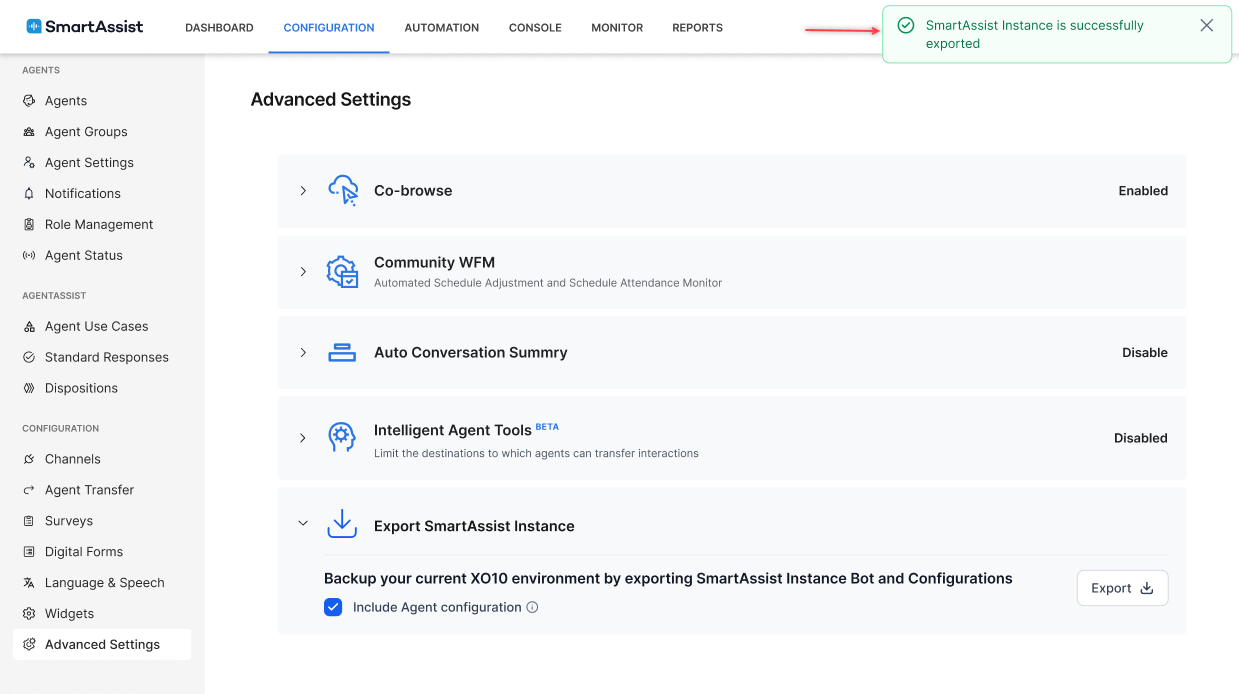Dismiss the export success notification
This screenshot has width=1239, height=694.
click(x=1207, y=26)
